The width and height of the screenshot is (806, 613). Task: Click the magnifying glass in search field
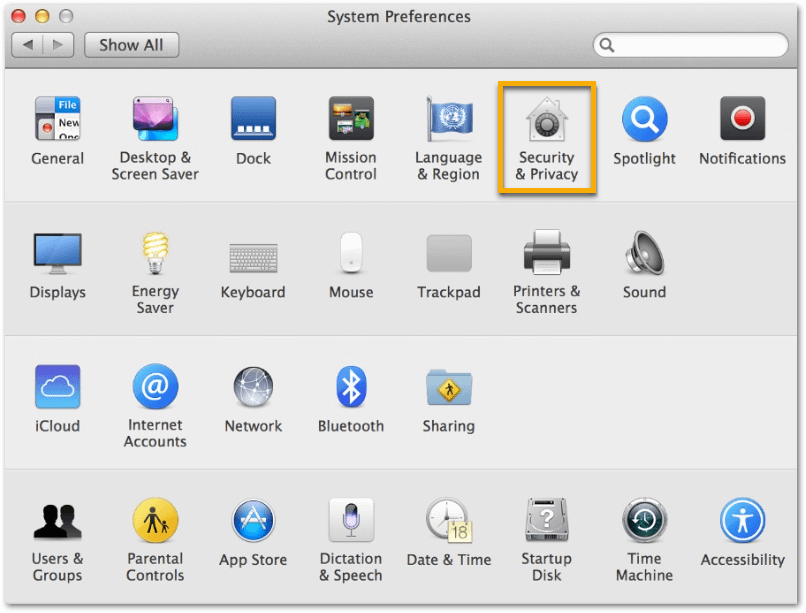click(x=607, y=45)
